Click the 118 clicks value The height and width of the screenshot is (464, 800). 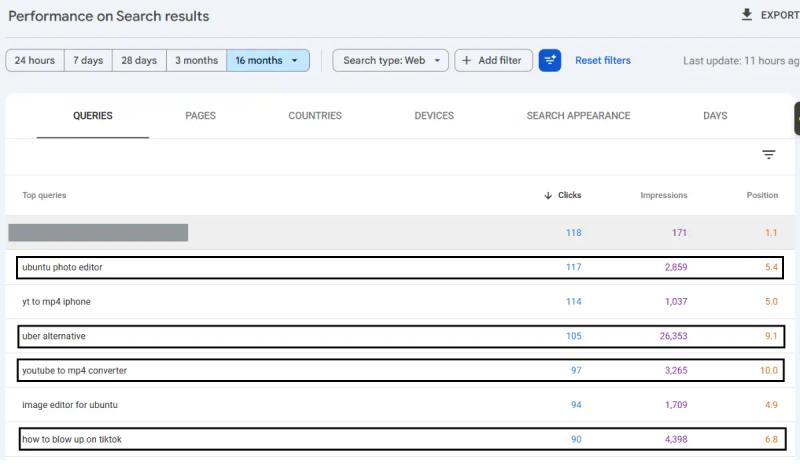[573, 233]
